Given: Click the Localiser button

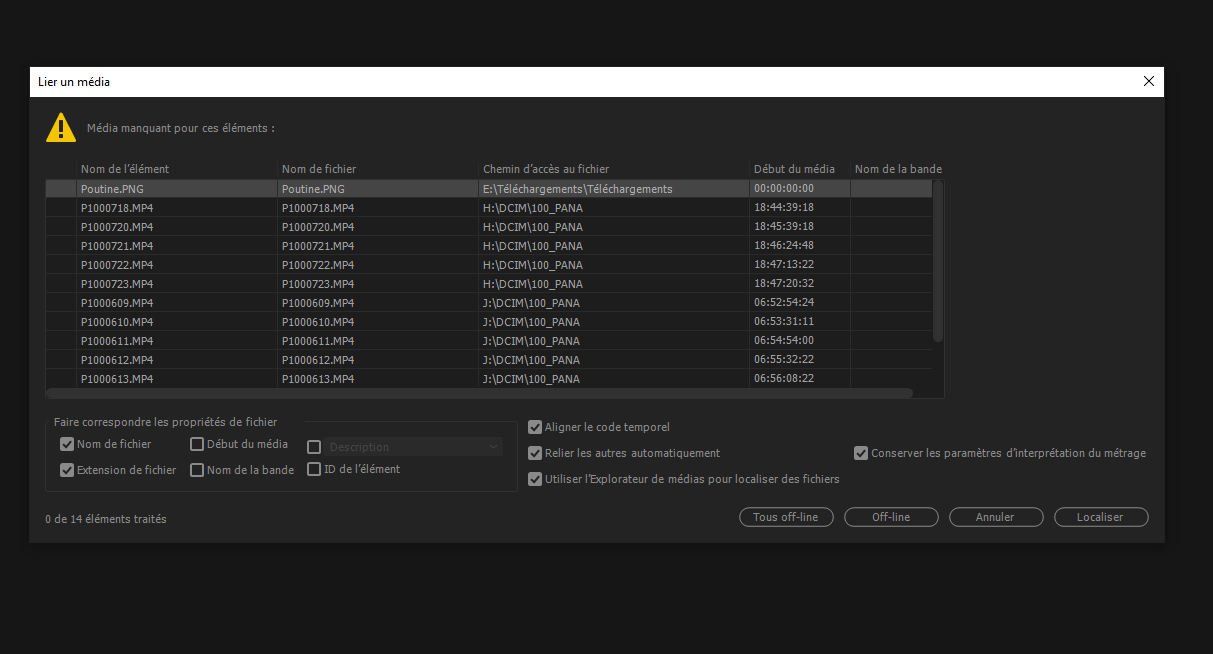Looking at the screenshot, I should click(1100, 517).
